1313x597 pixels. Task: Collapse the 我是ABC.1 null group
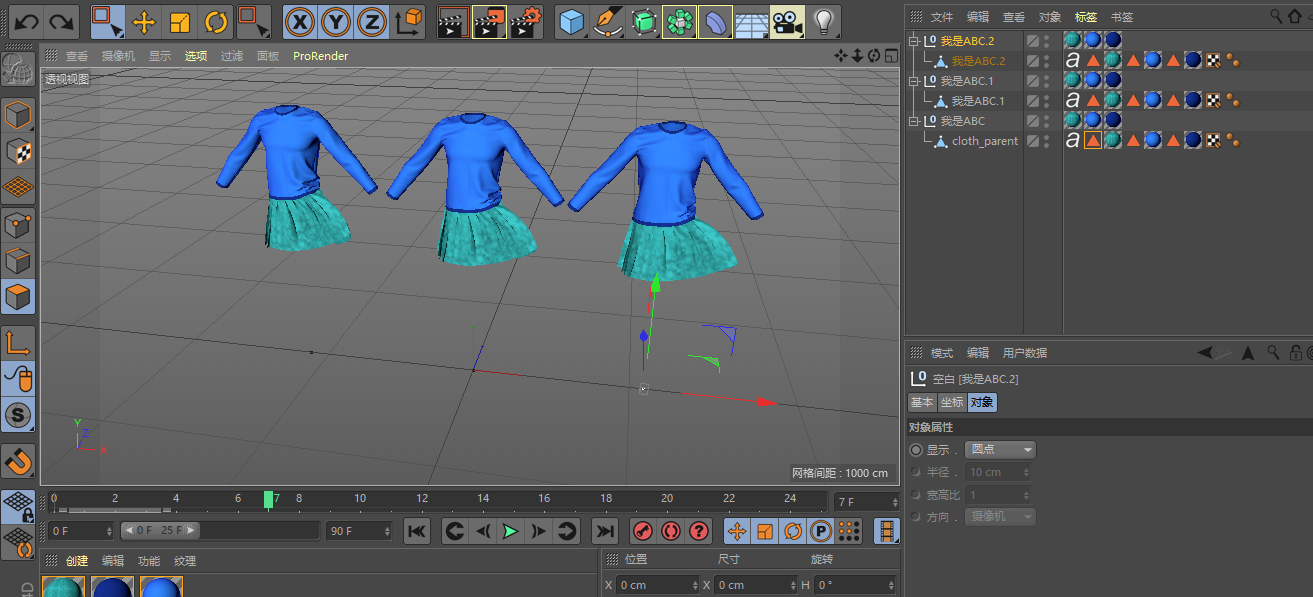(x=913, y=81)
